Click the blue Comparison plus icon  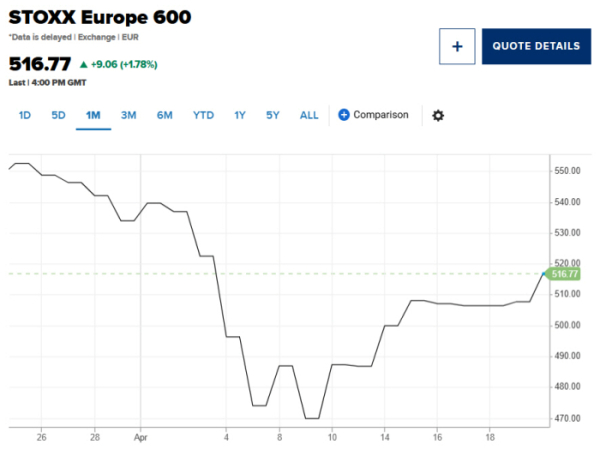(344, 115)
